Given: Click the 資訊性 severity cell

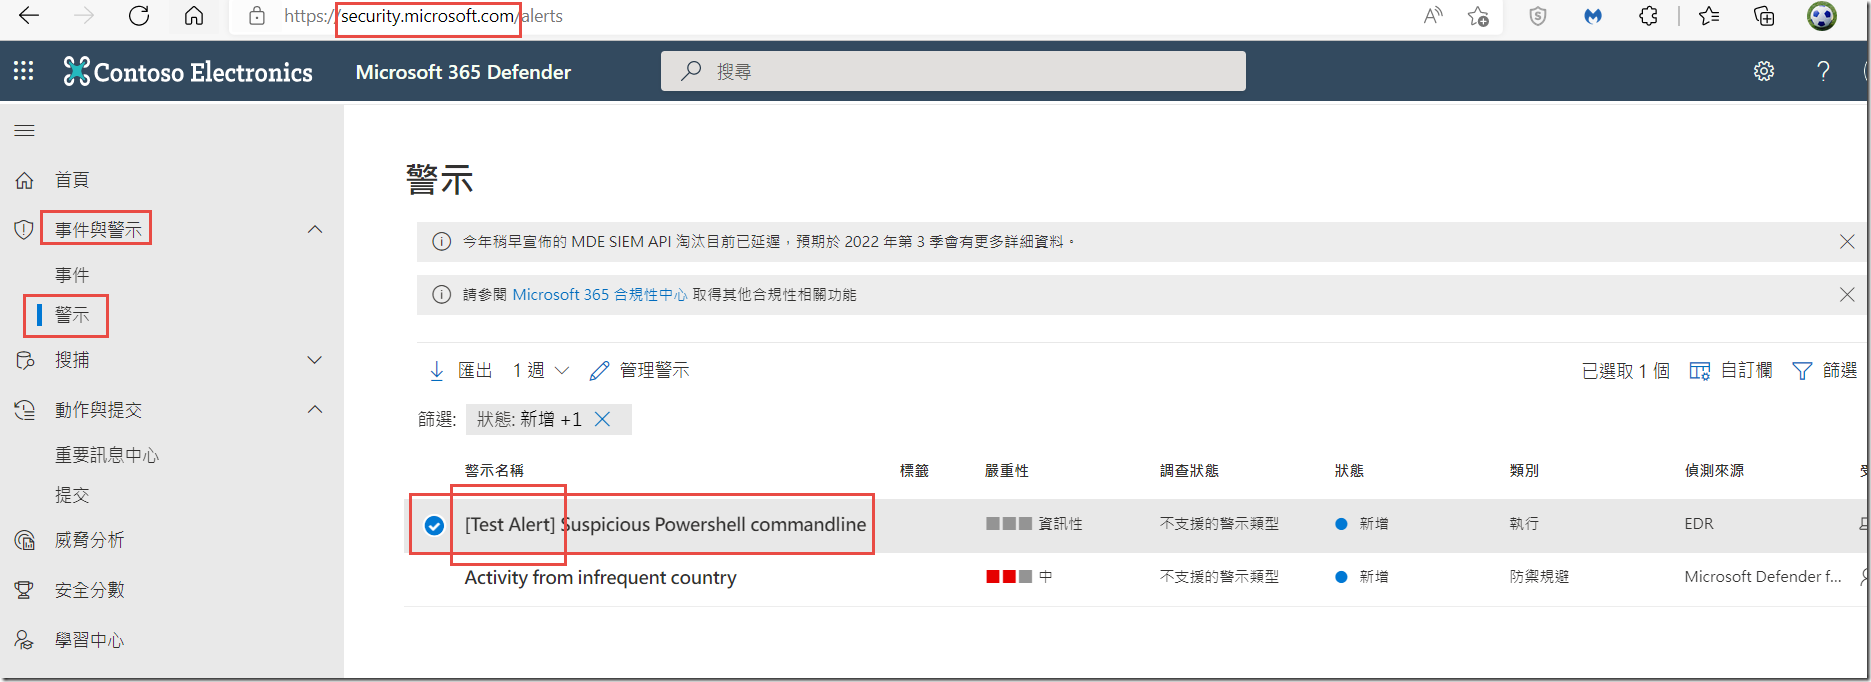Looking at the screenshot, I should (1034, 524).
